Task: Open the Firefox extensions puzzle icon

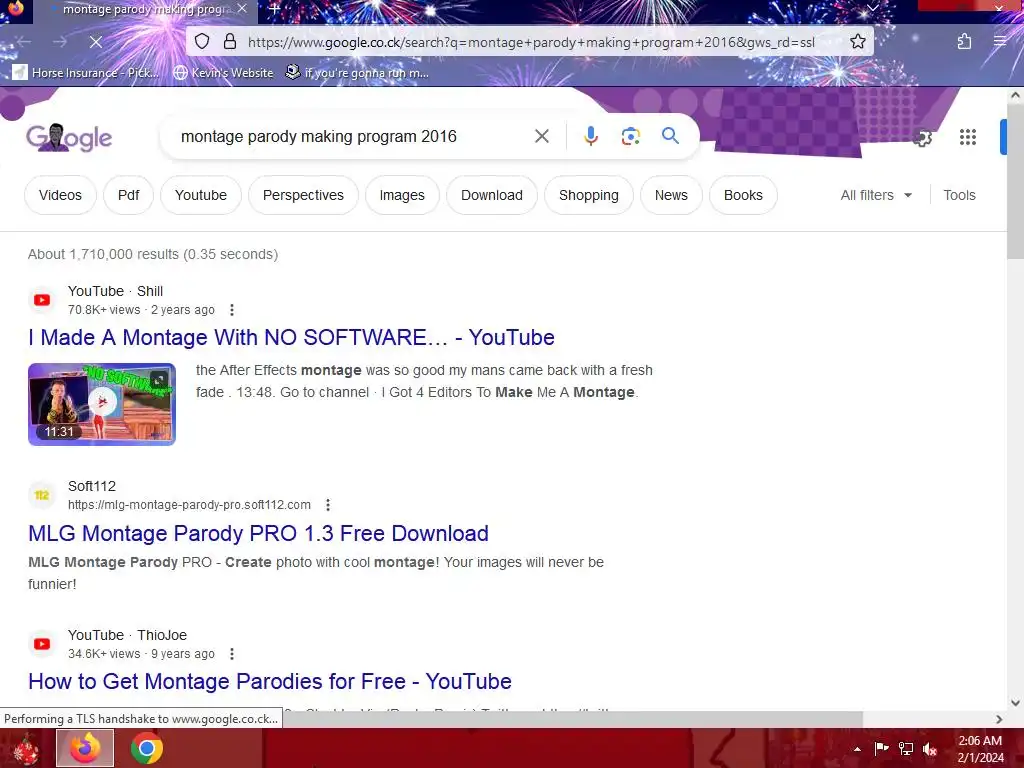Action: pos(964,42)
